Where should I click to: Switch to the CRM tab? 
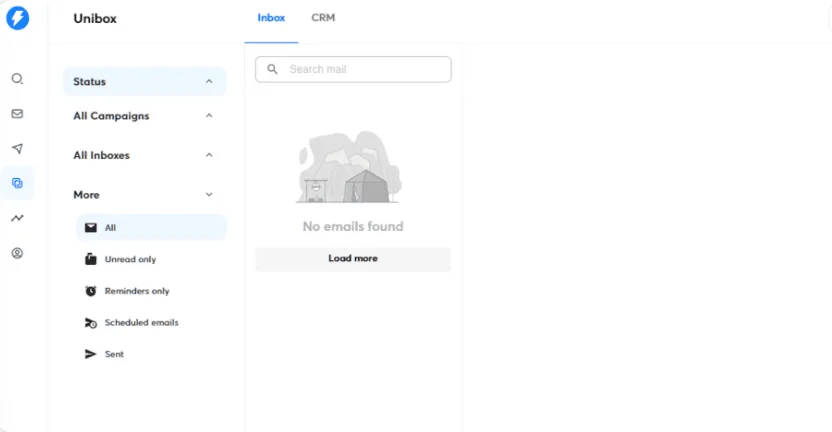[323, 18]
